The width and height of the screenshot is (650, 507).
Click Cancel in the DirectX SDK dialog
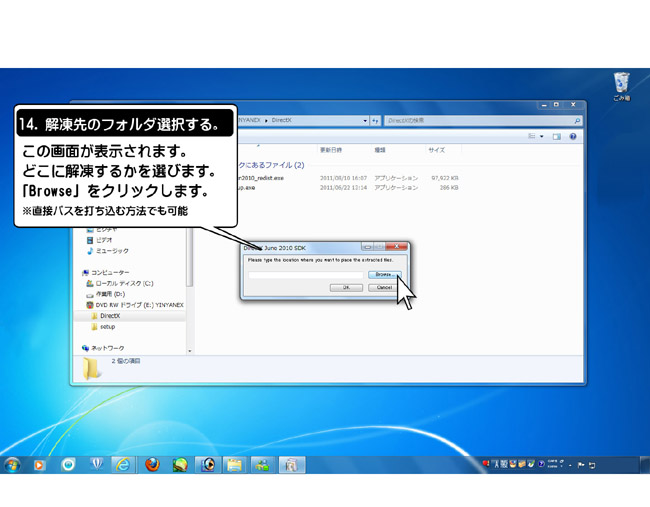click(384, 287)
